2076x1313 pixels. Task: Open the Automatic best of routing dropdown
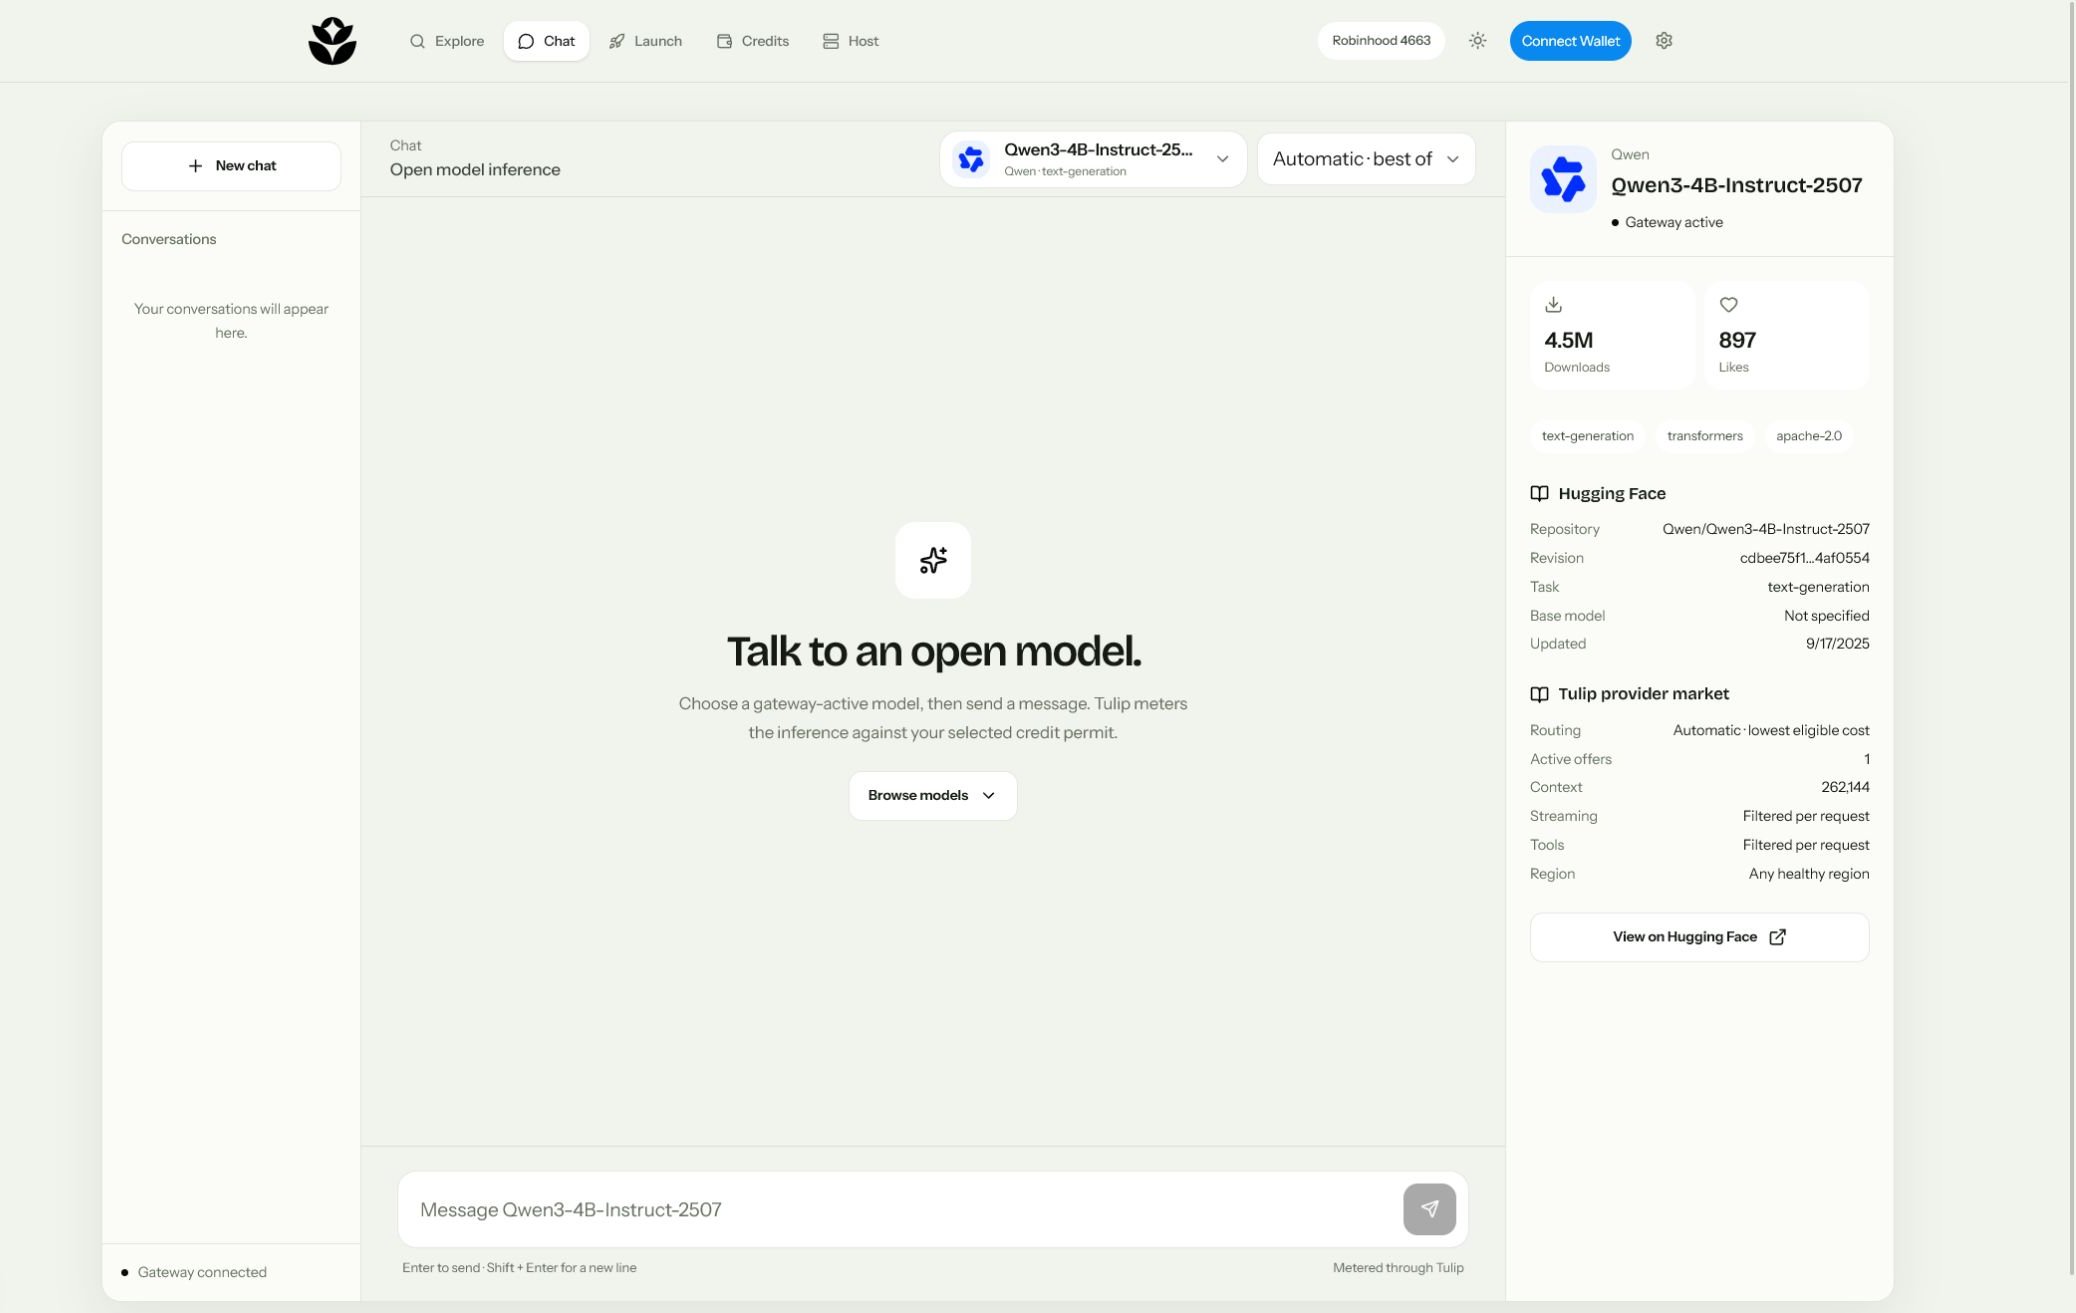pos(1366,159)
